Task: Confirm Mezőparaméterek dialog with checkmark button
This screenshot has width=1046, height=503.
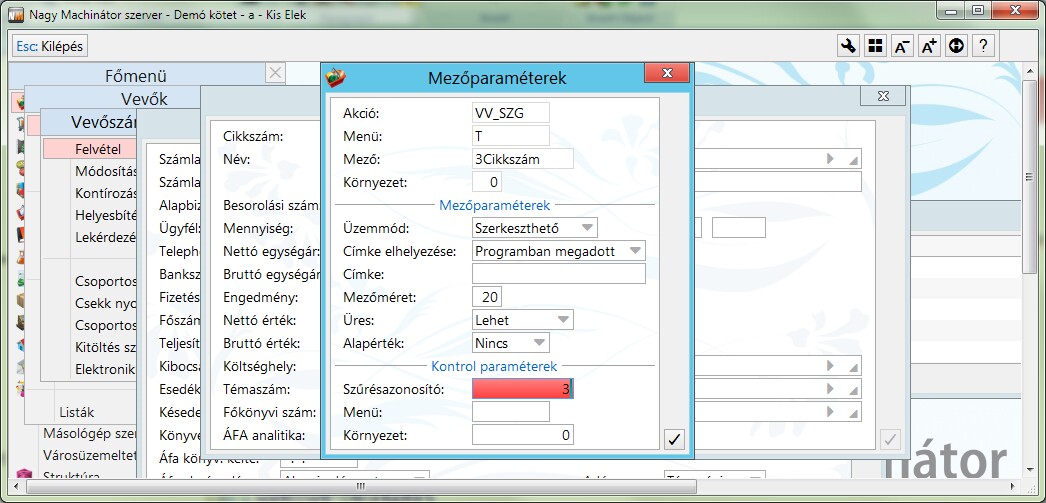Action: point(674,439)
